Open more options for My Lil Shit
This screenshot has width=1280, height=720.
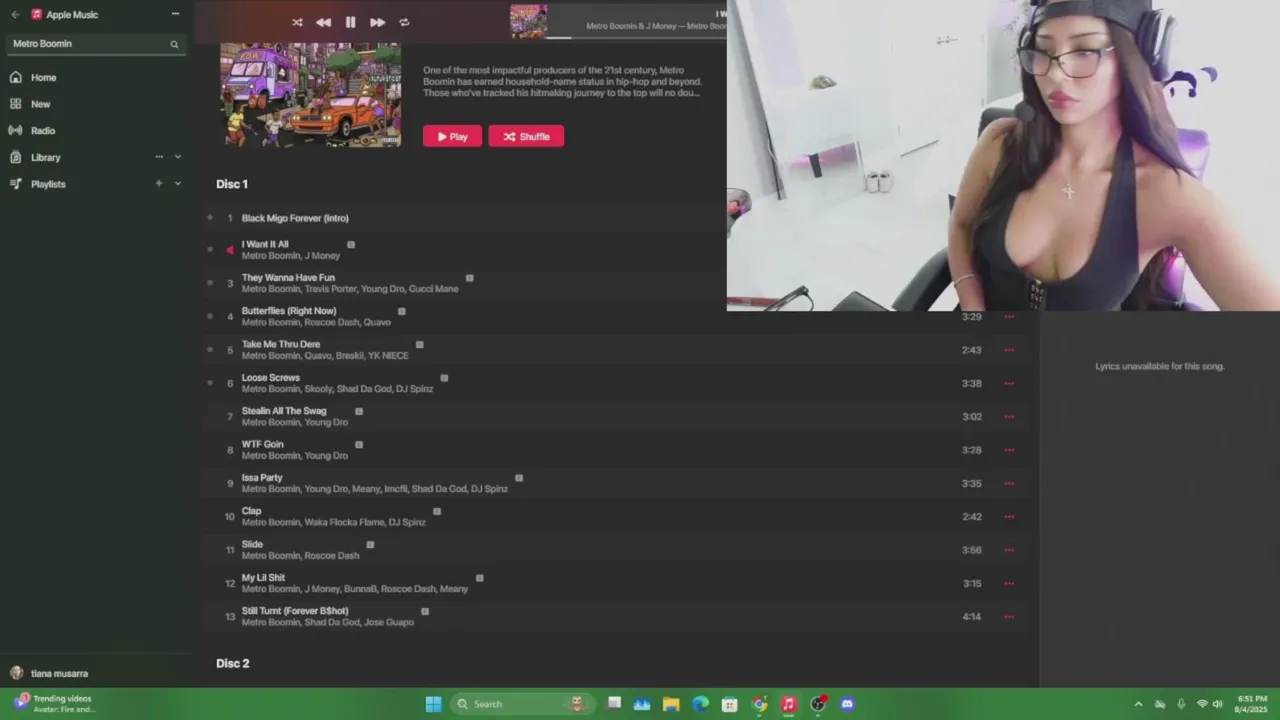pyautogui.click(x=1009, y=584)
